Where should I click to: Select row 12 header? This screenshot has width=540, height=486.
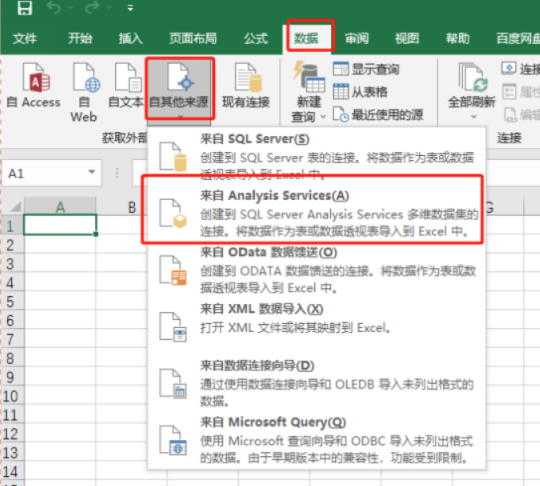pyautogui.click(x=12, y=434)
